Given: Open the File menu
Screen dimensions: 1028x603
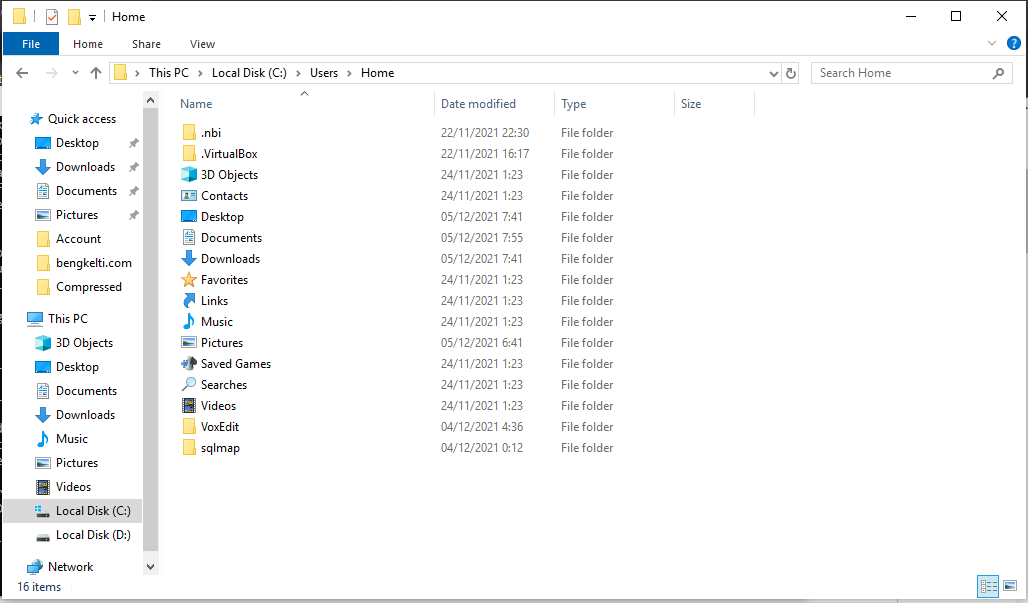Looking at the screenshot, I should tap(31, 44).
